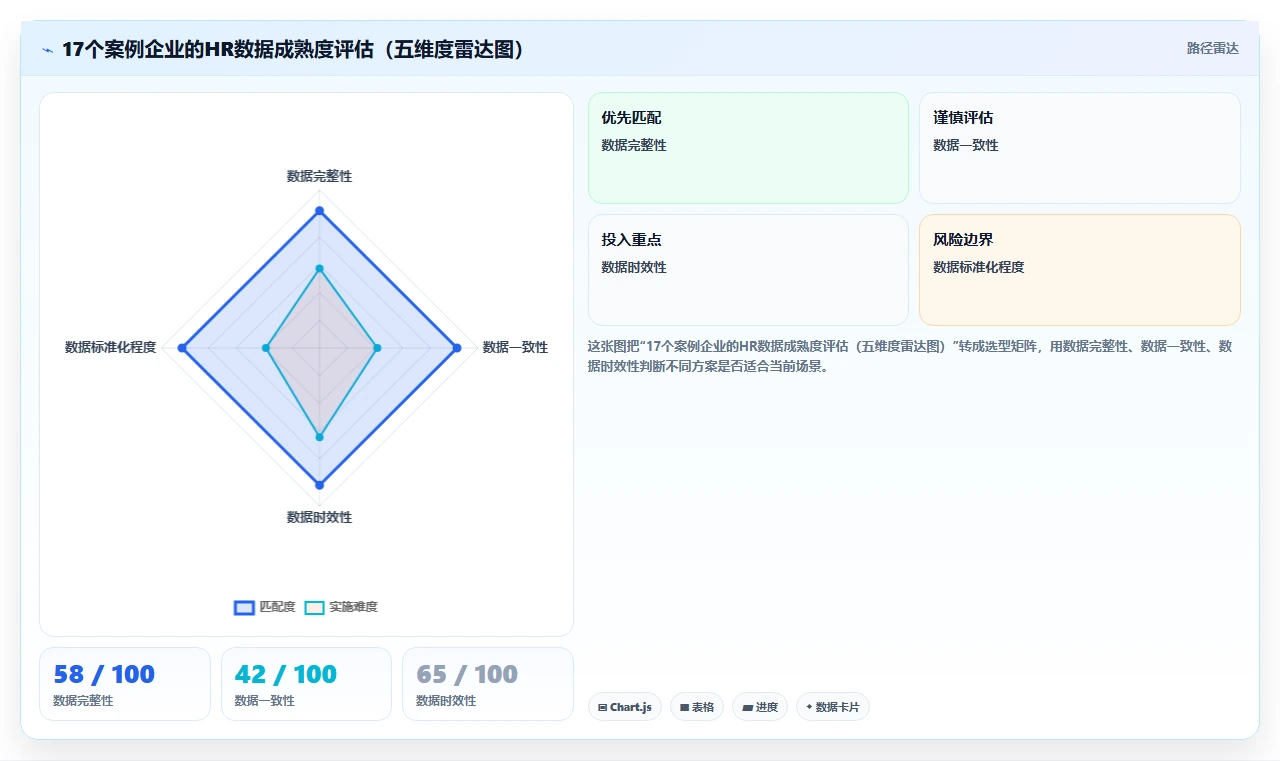1280x761 pixels.
Task: Click the 进度 tag icon
Action: [747, 708]
